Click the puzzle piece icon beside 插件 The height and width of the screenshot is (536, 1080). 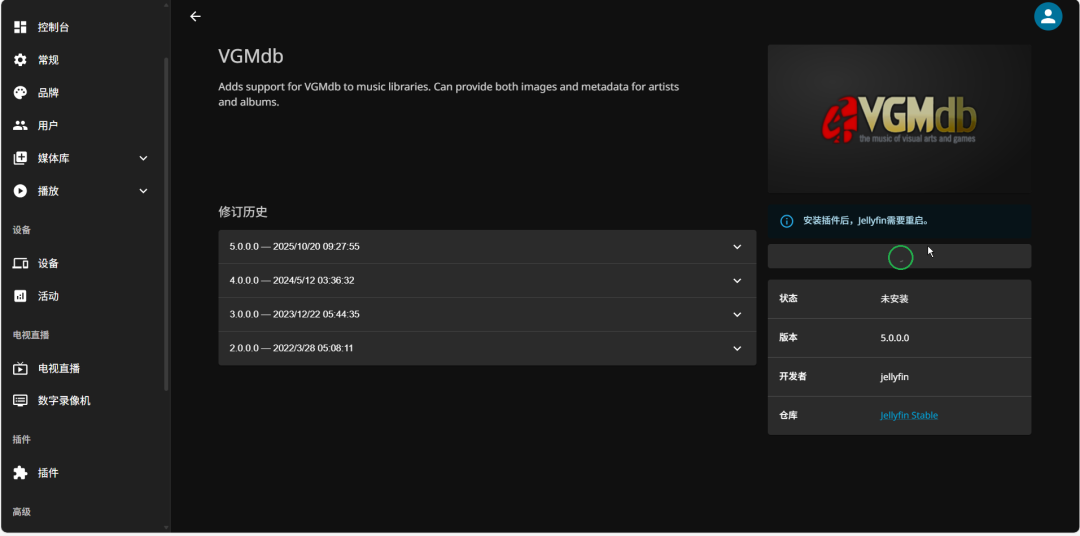click(x=21, y=473)
